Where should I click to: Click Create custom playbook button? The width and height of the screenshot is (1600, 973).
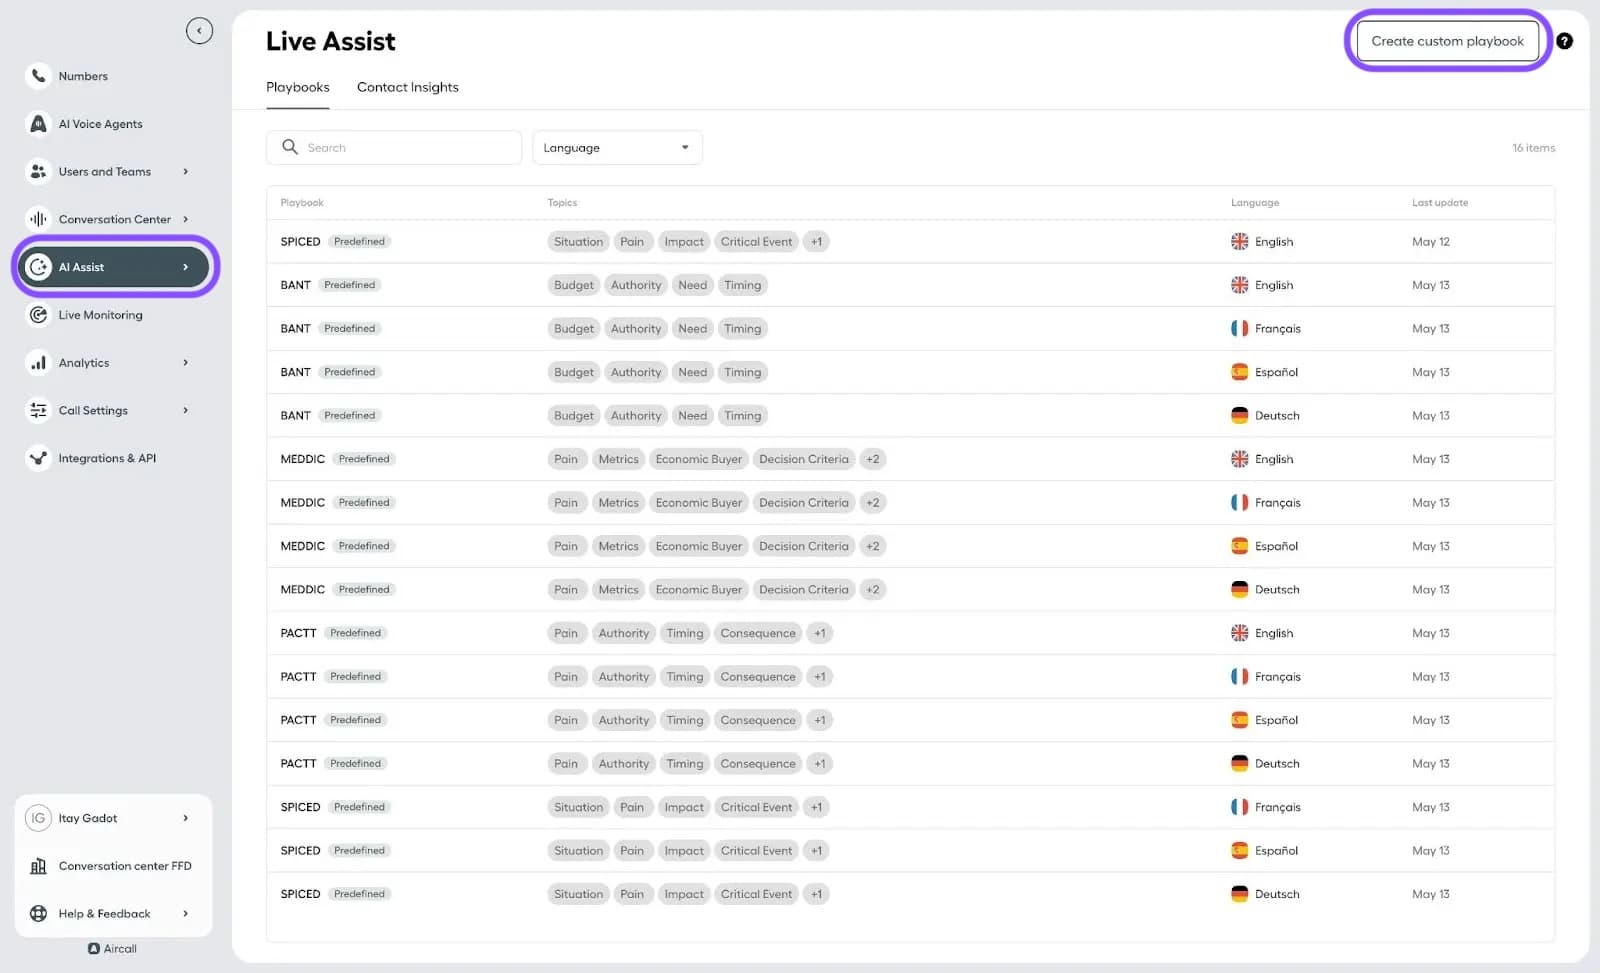coord(1446,41)
